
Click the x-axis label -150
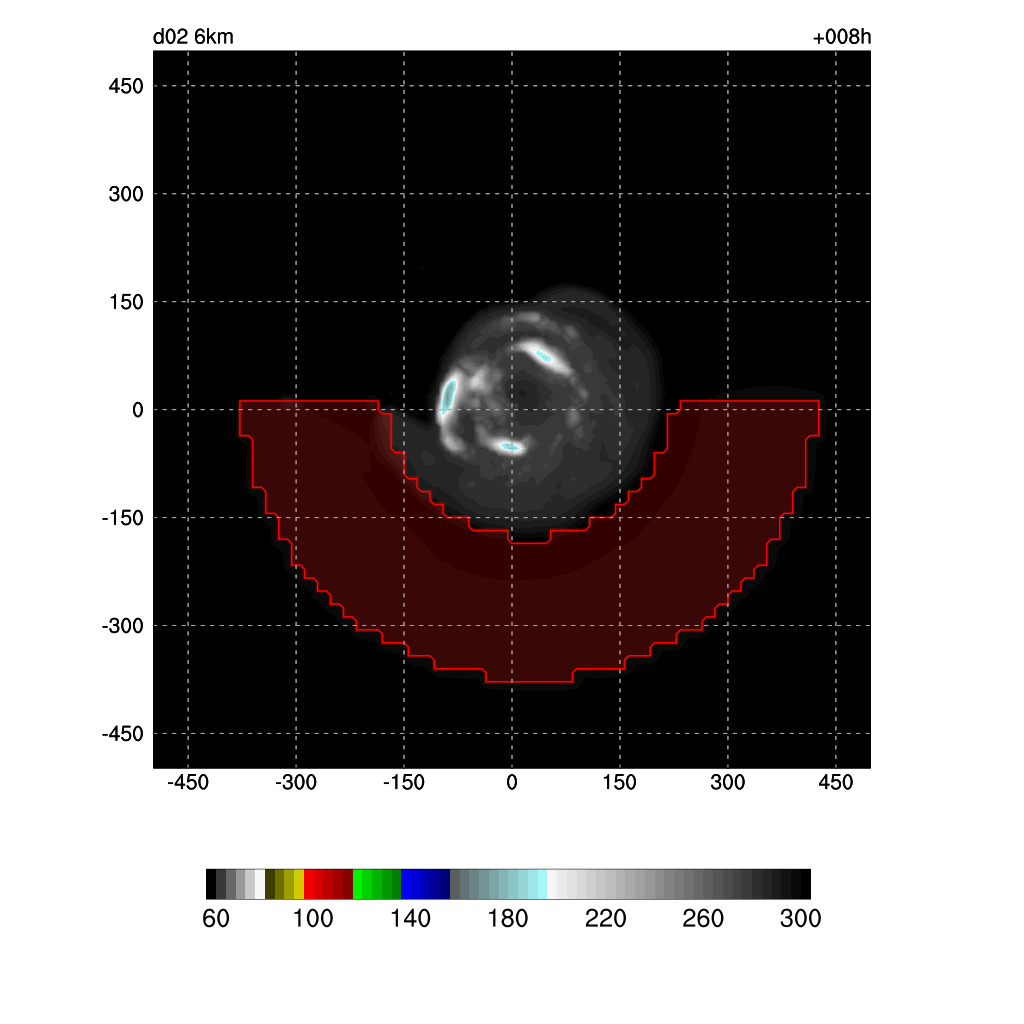(403, 782)
